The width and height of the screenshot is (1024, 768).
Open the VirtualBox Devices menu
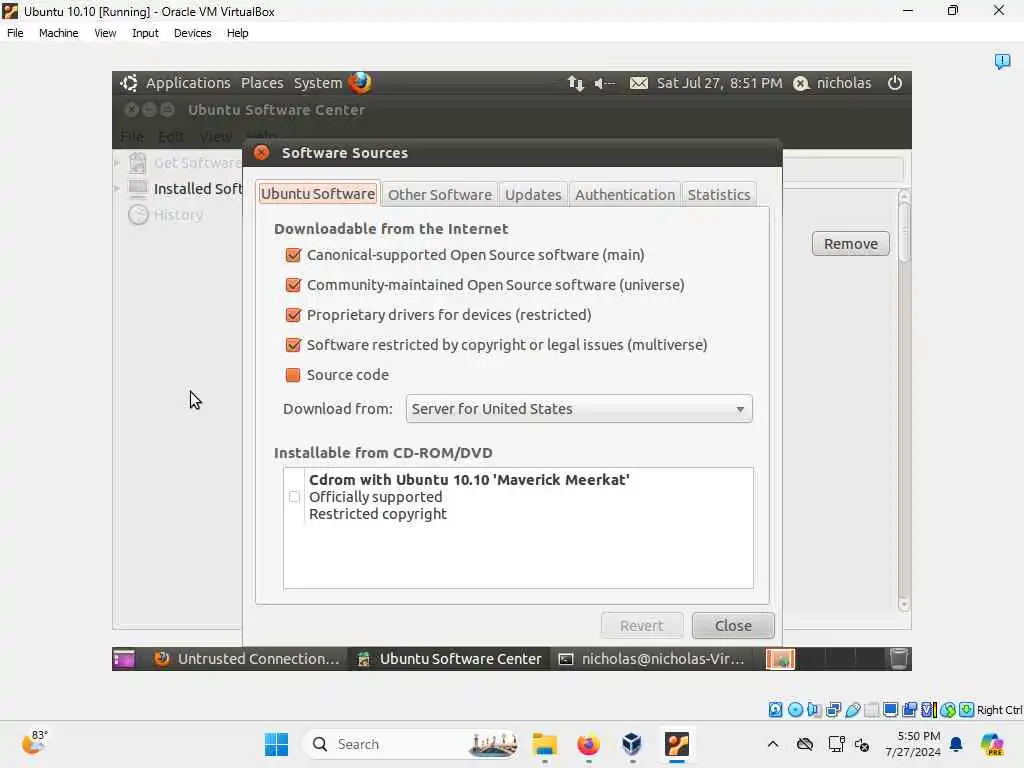192,33
